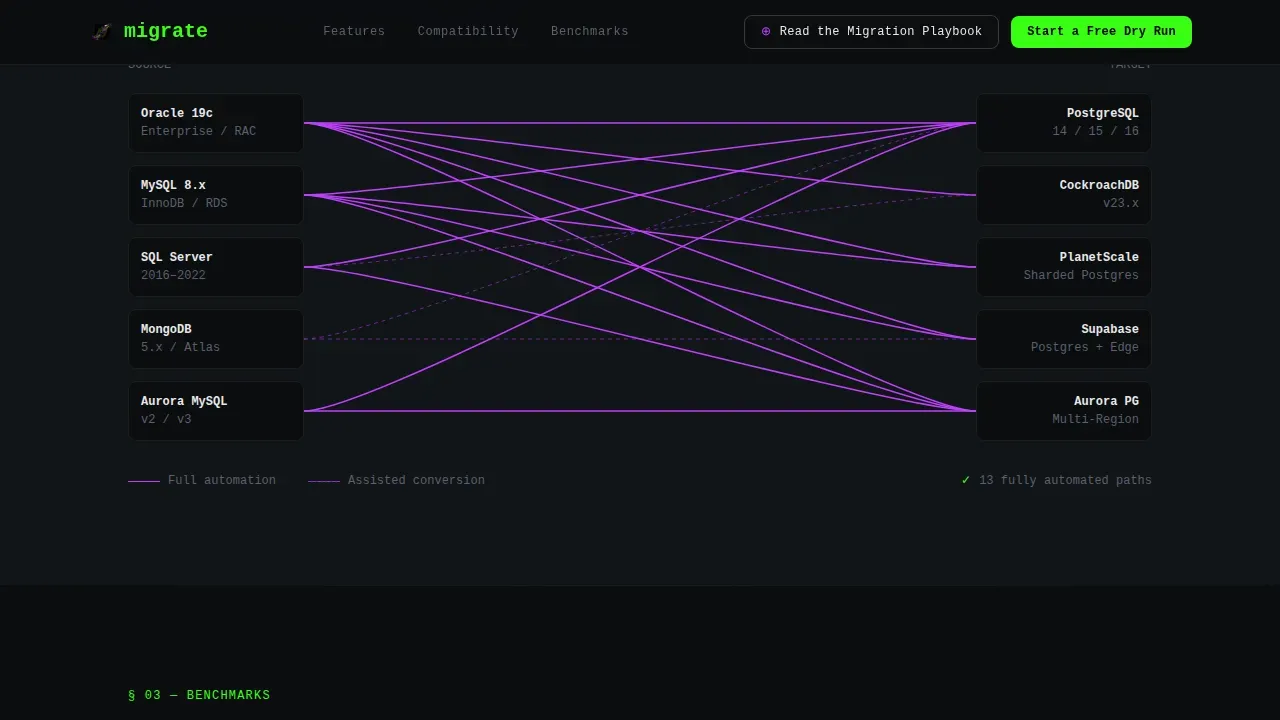
Task: Open the Features nav link
Action: tap(354, 32)
